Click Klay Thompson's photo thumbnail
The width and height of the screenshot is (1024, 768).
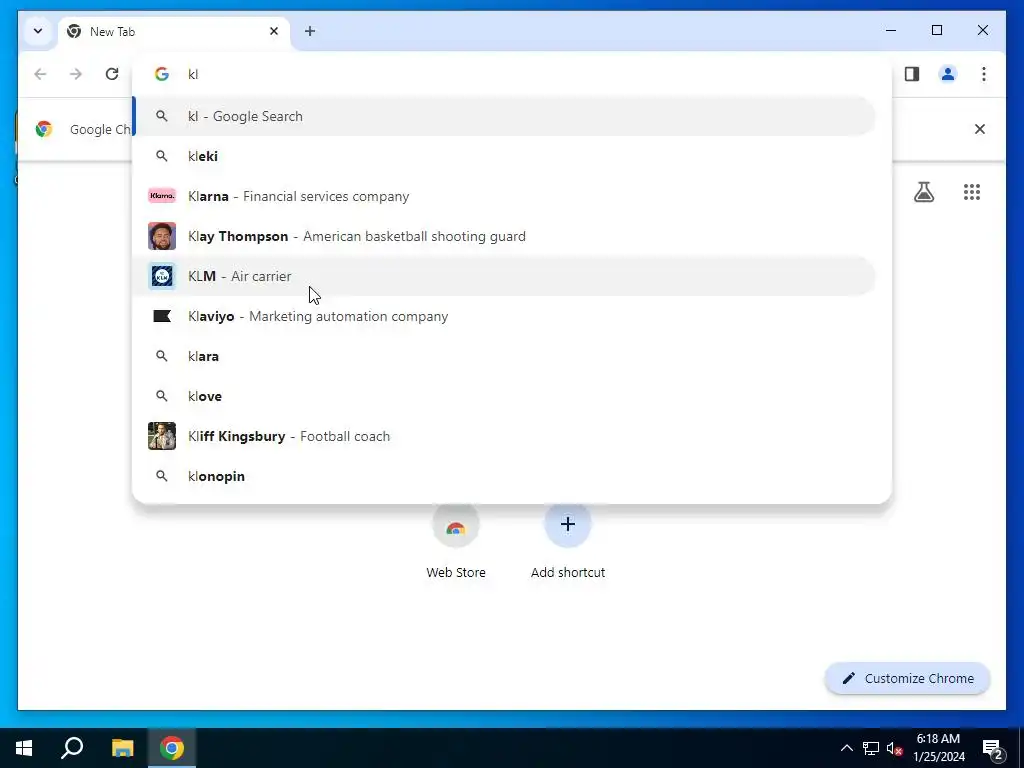(x=162, y=236)
